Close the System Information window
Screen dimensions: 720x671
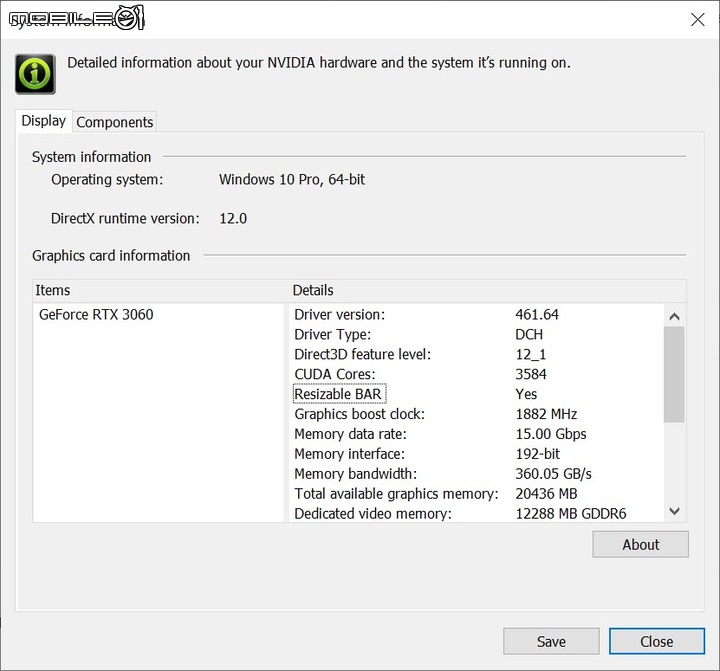[698, 19]
